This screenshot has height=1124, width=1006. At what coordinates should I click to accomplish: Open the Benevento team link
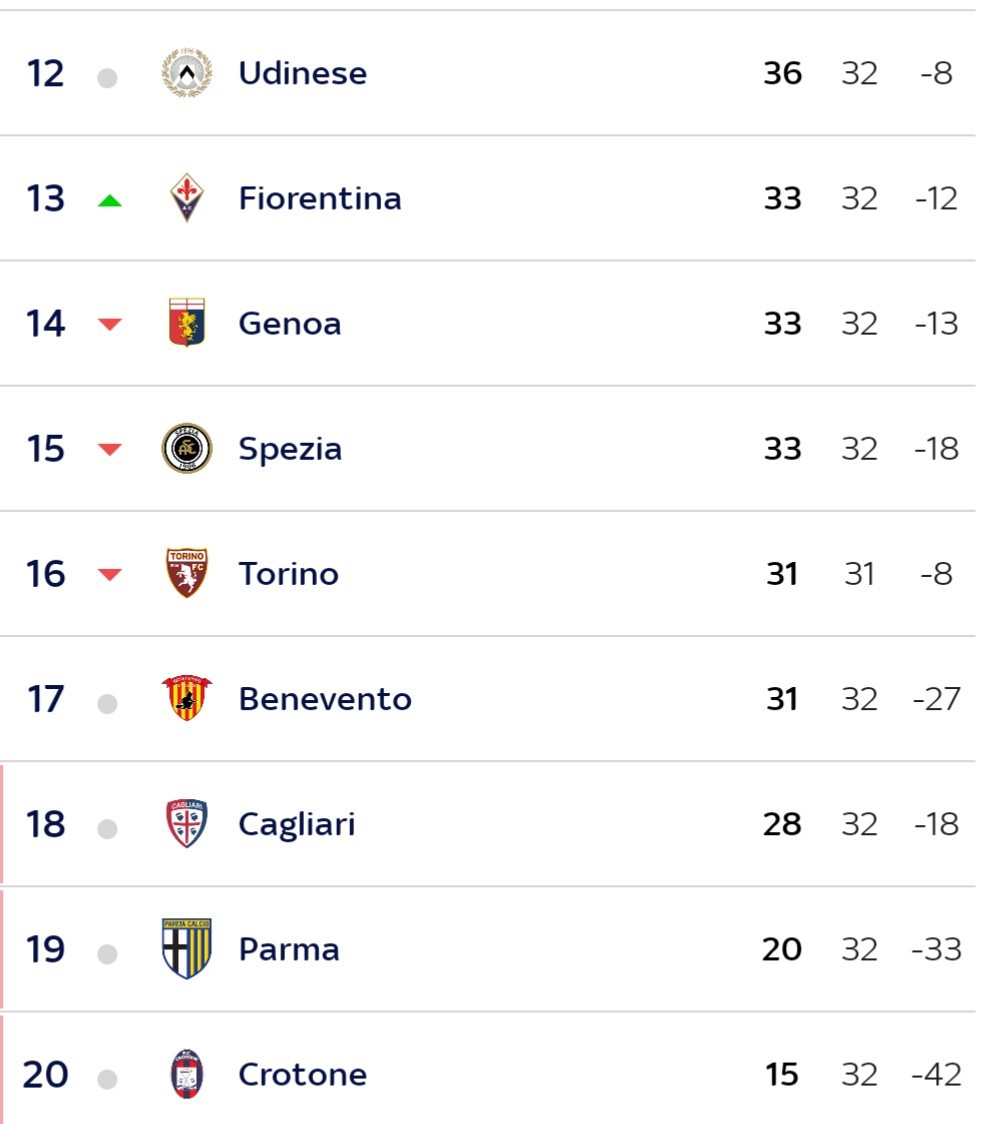(x=325, y=699)
